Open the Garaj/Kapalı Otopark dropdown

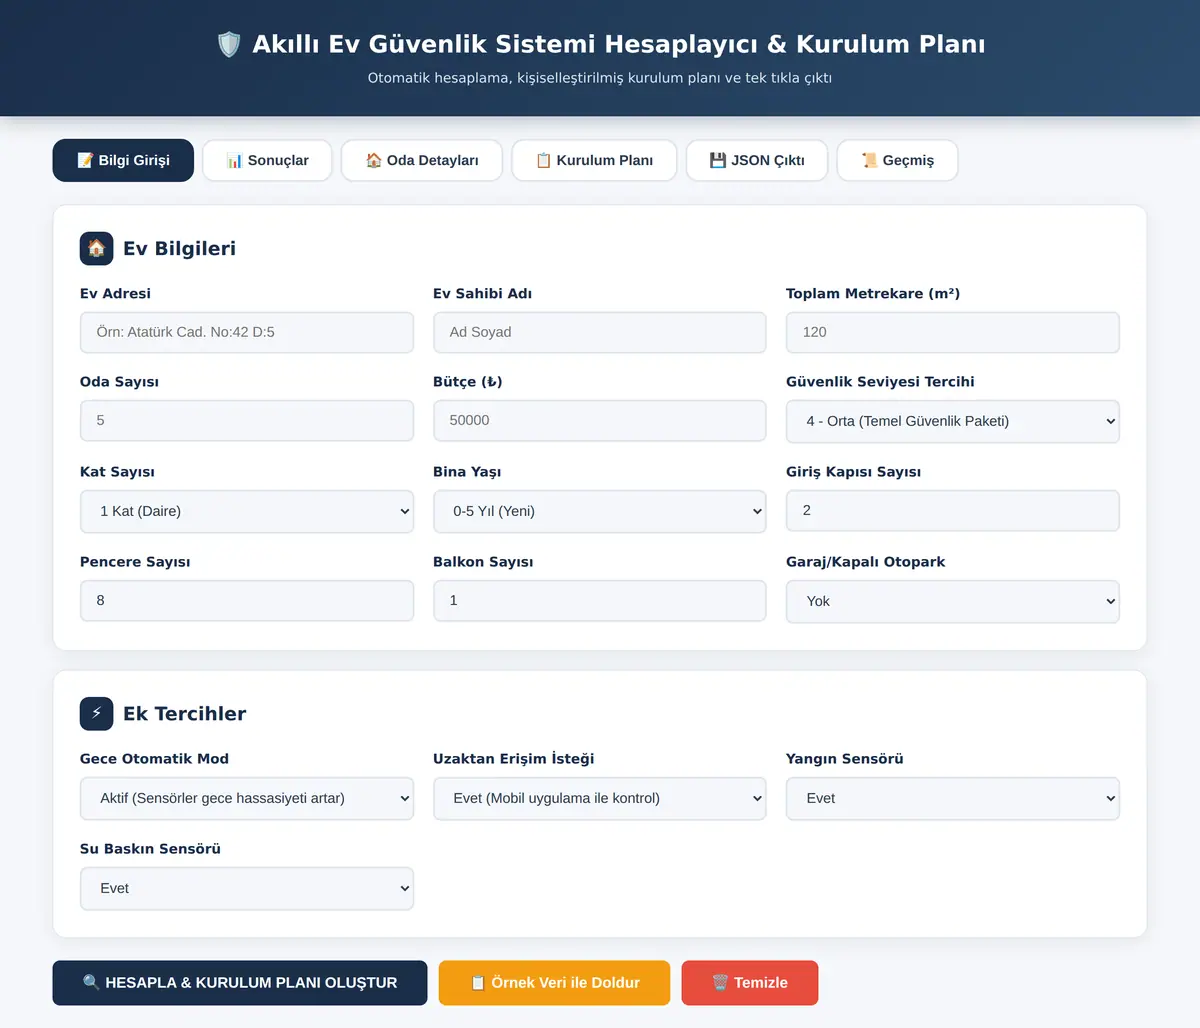click(x=953, y=601)
